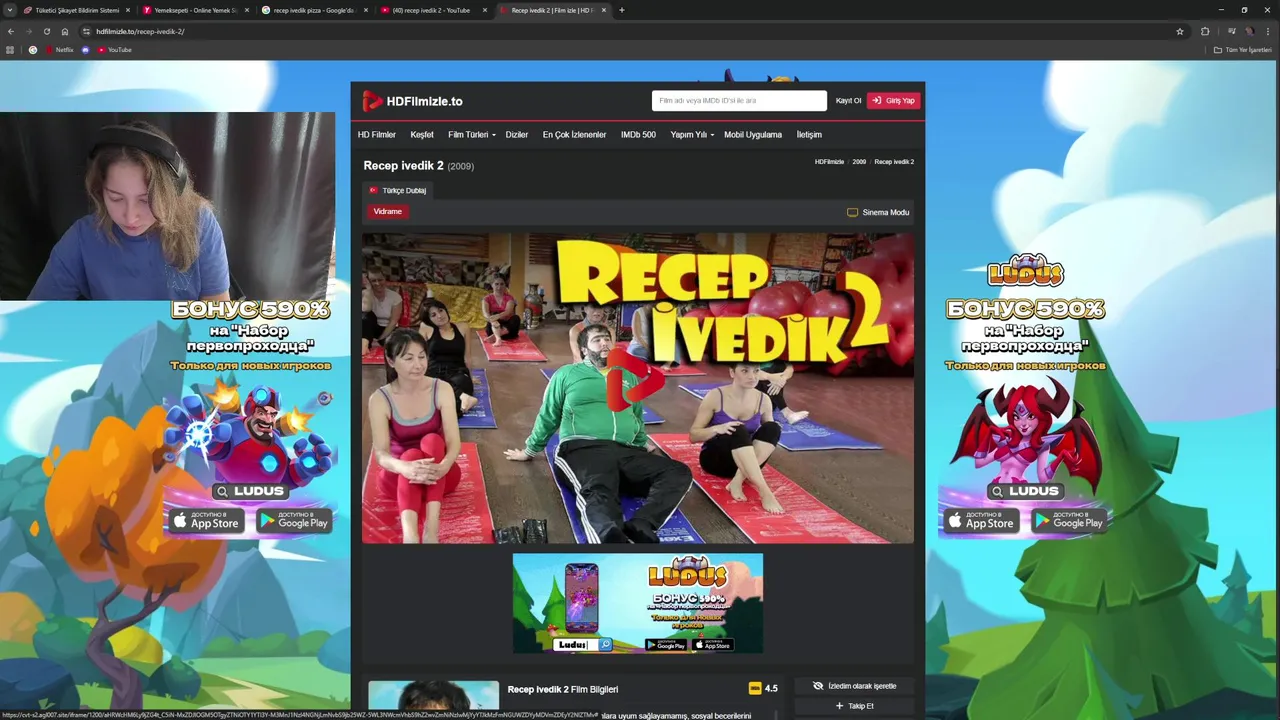Open the İletişim menu item
This screenshot has height=720, width=1280.
pyautogui.click(x=809, y=135)
